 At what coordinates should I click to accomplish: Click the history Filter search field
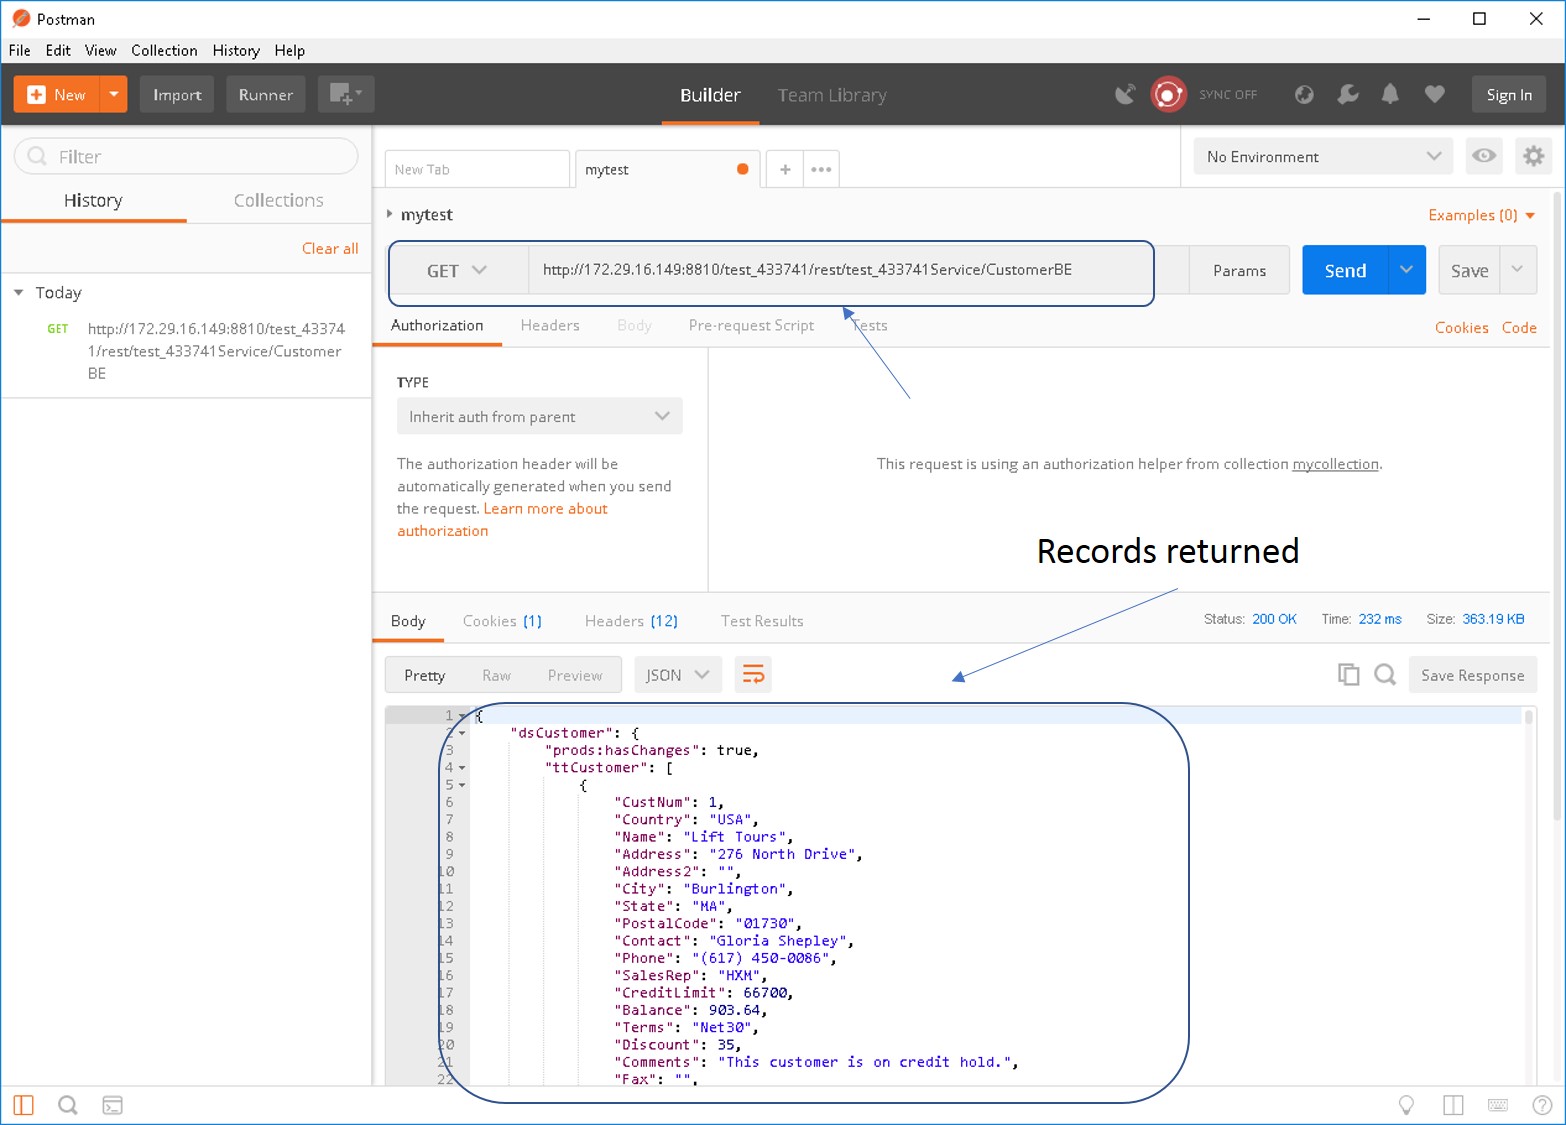(186, 156)
